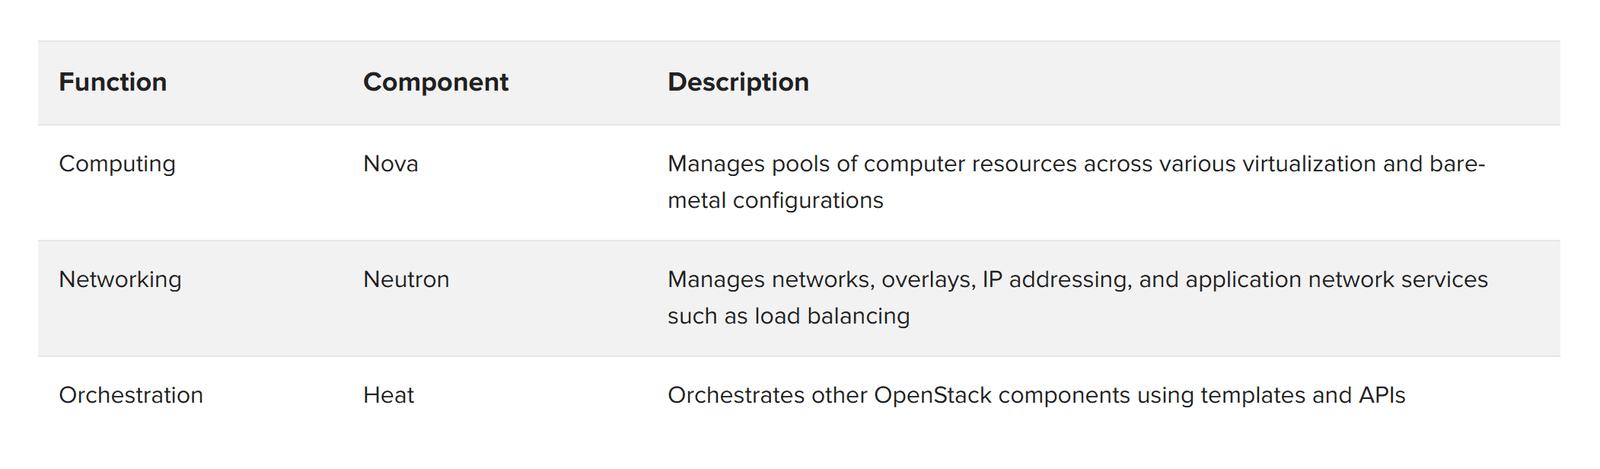Select the Nova component cell

coord(390,164)
